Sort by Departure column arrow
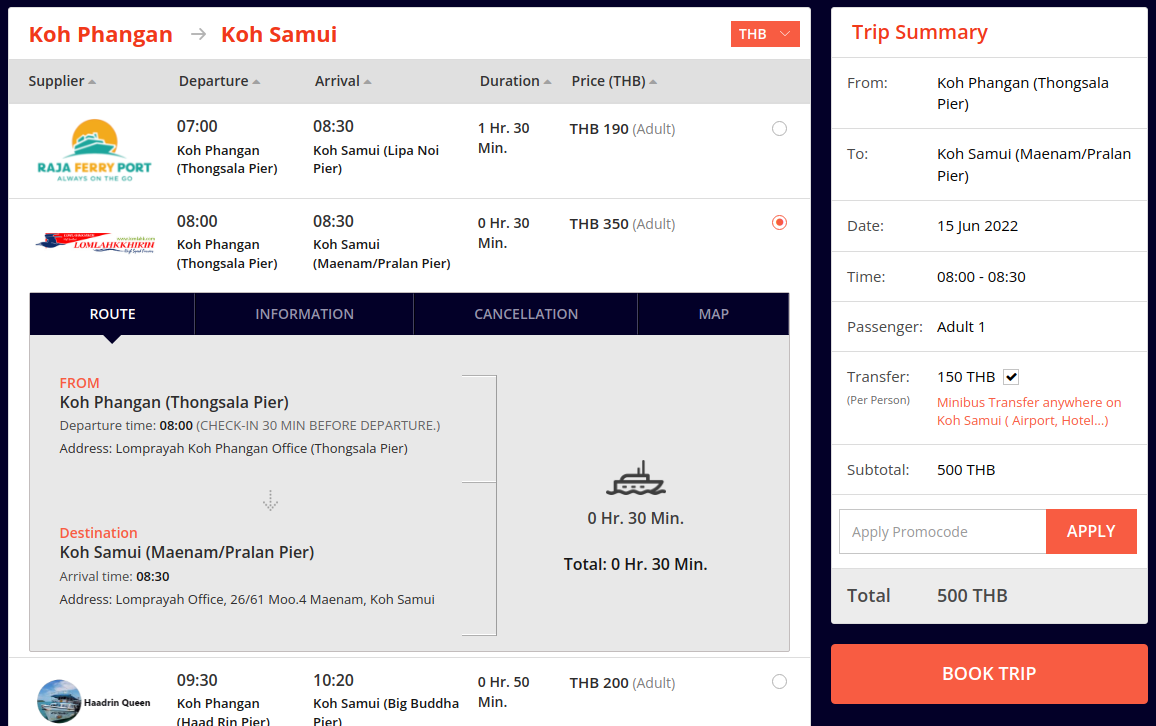The image size is (1156, 726). click(257, 82)
